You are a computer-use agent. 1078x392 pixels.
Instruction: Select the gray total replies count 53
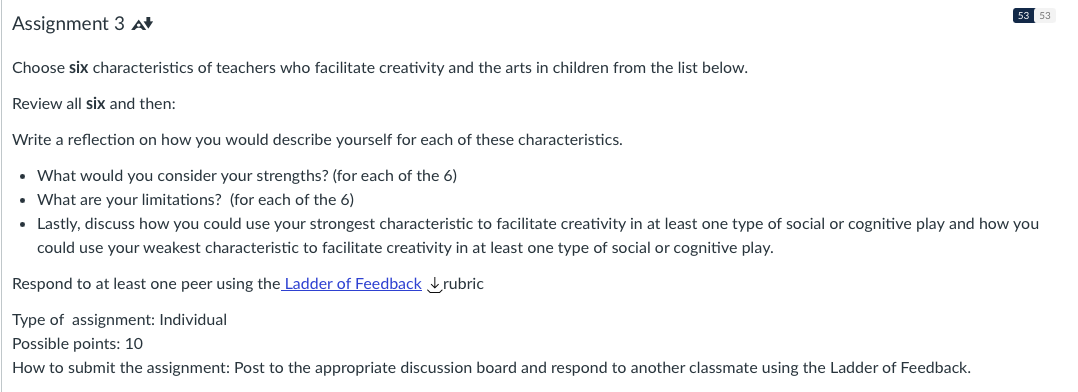1044,15
